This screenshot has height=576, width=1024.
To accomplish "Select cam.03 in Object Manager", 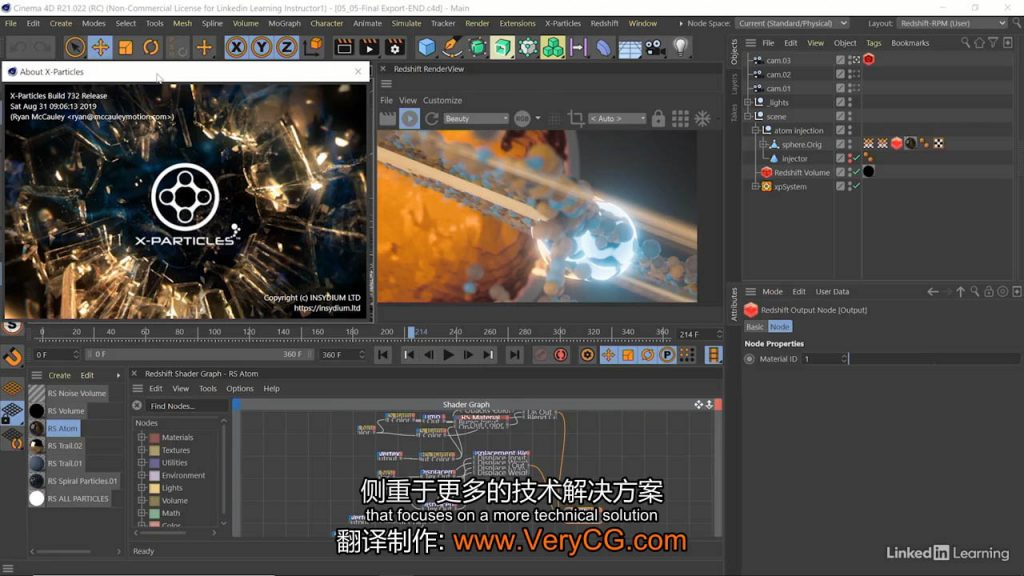I will 778,60.
